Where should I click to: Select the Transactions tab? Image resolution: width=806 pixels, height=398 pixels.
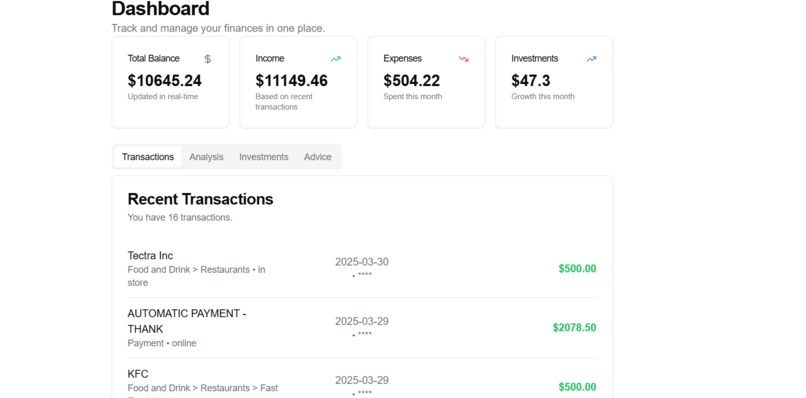148,157
